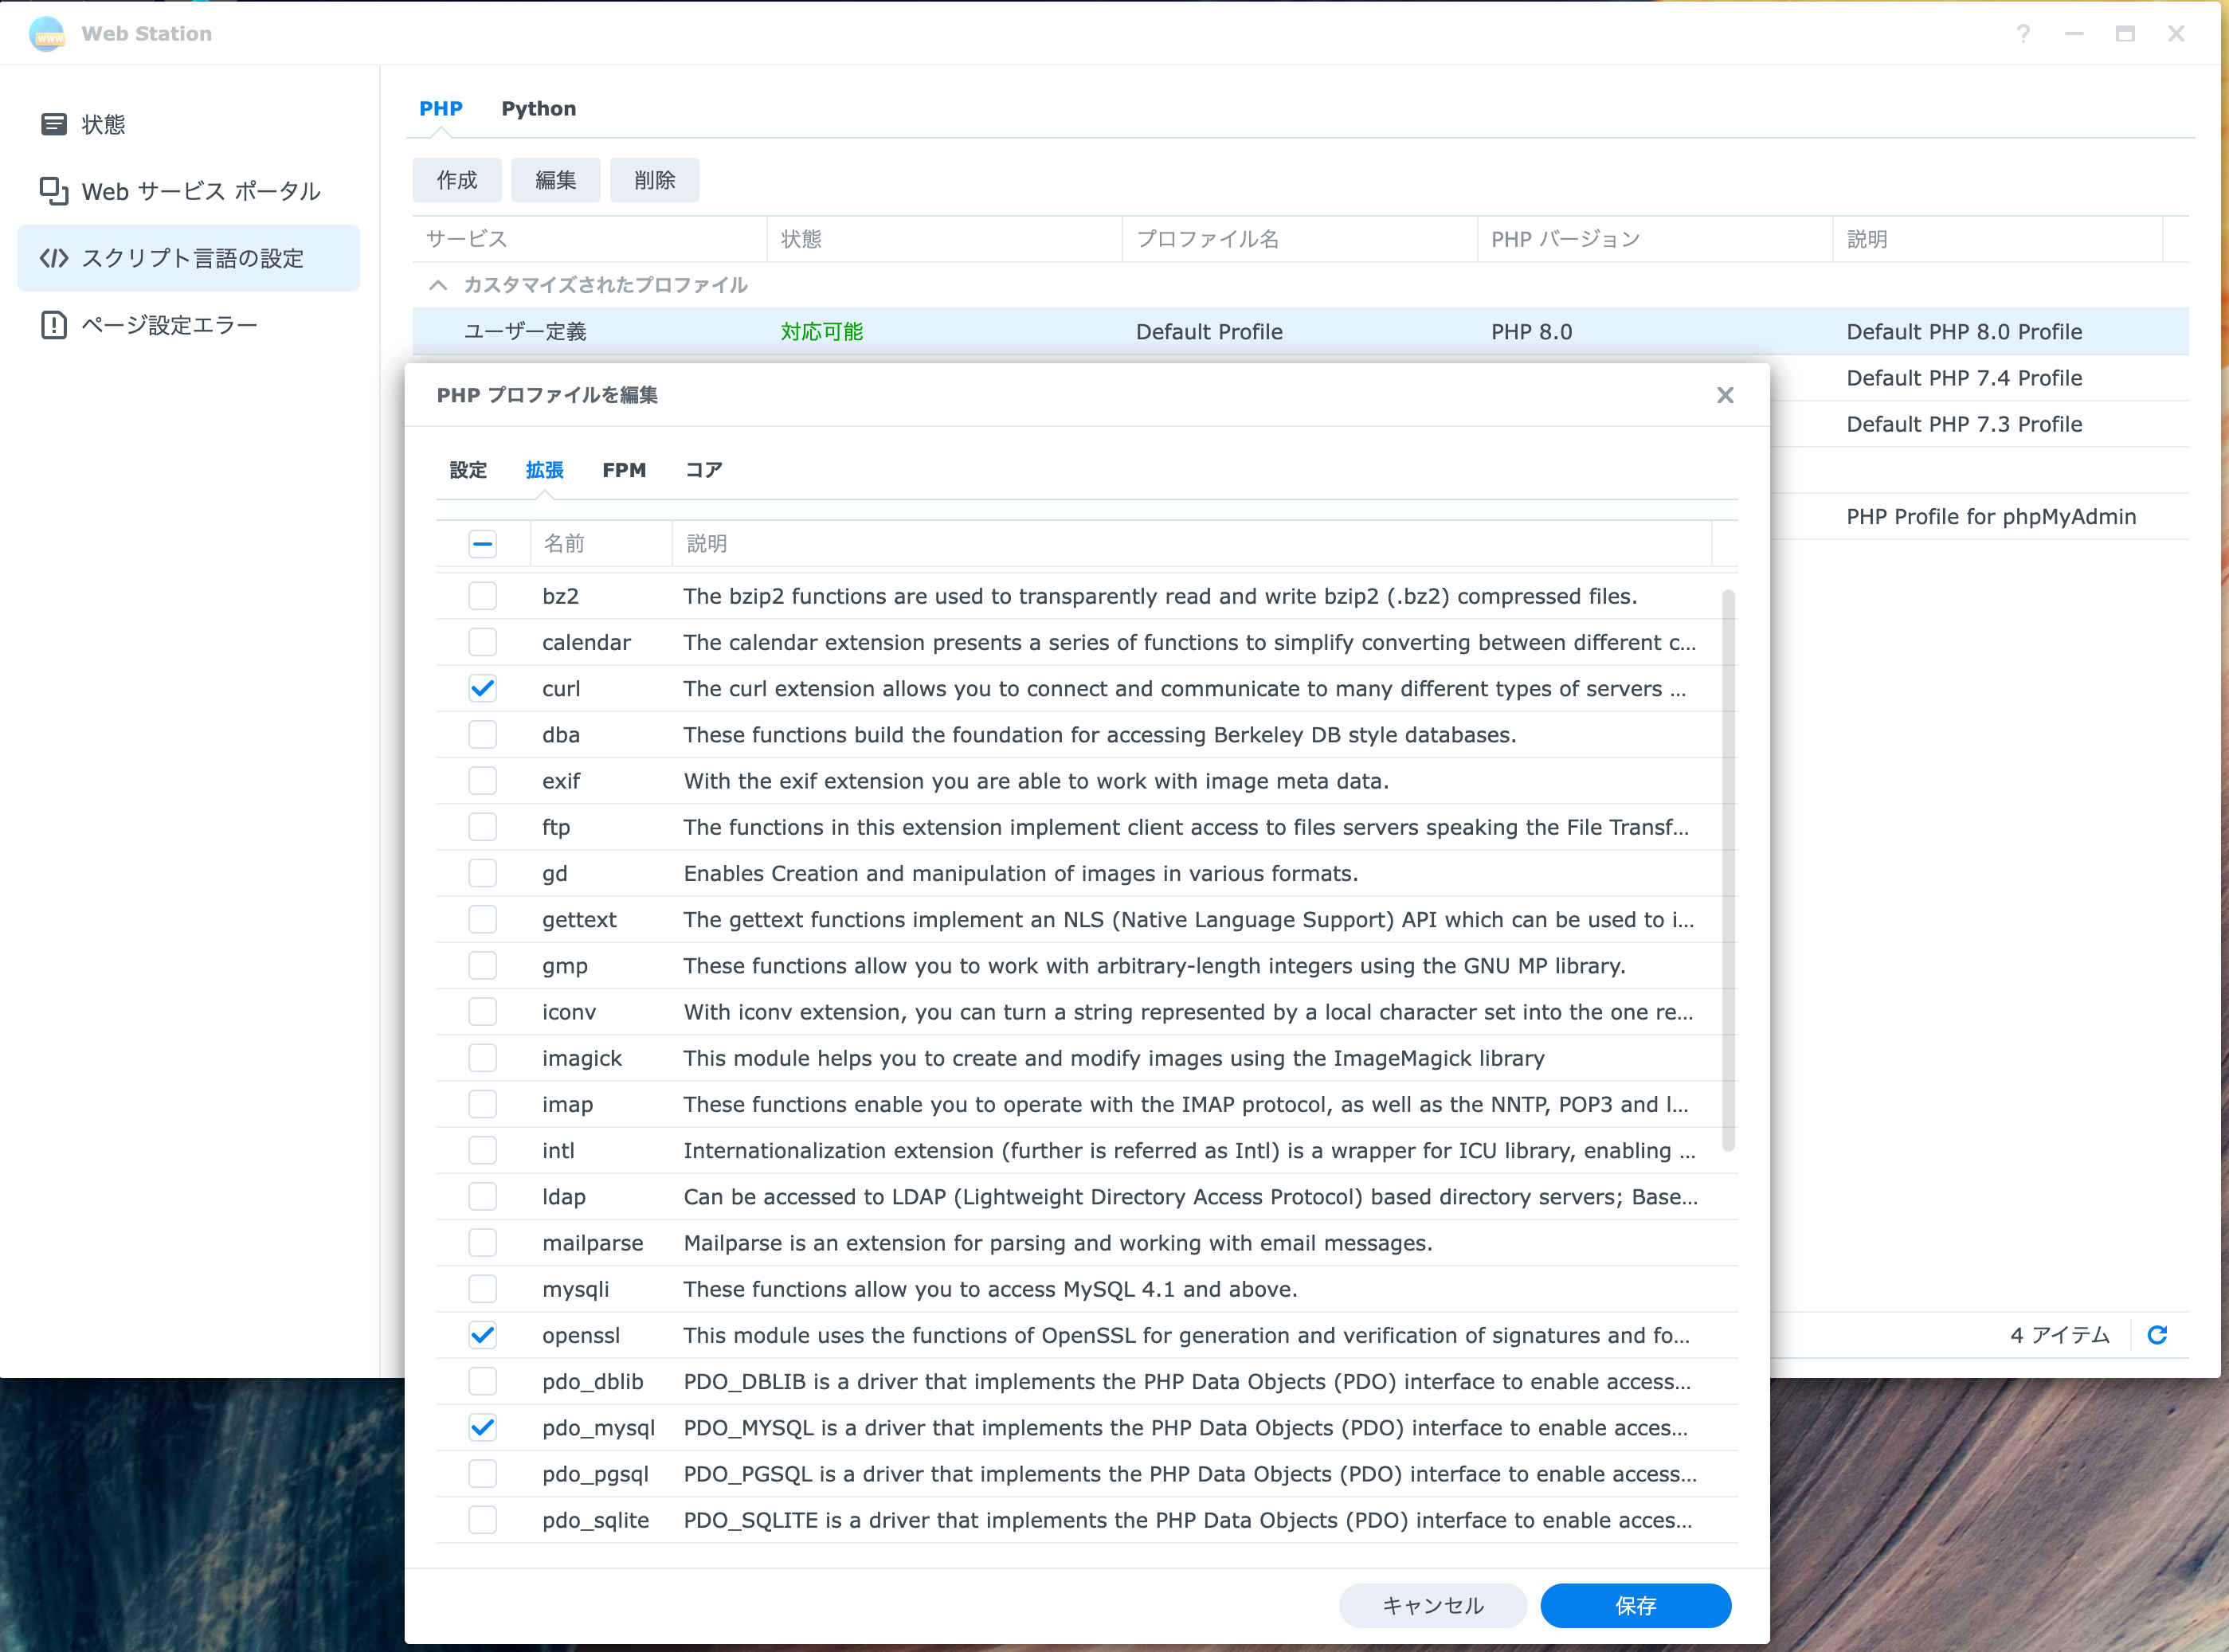
Task: Click the Web Station app logo
Action: 47,34
